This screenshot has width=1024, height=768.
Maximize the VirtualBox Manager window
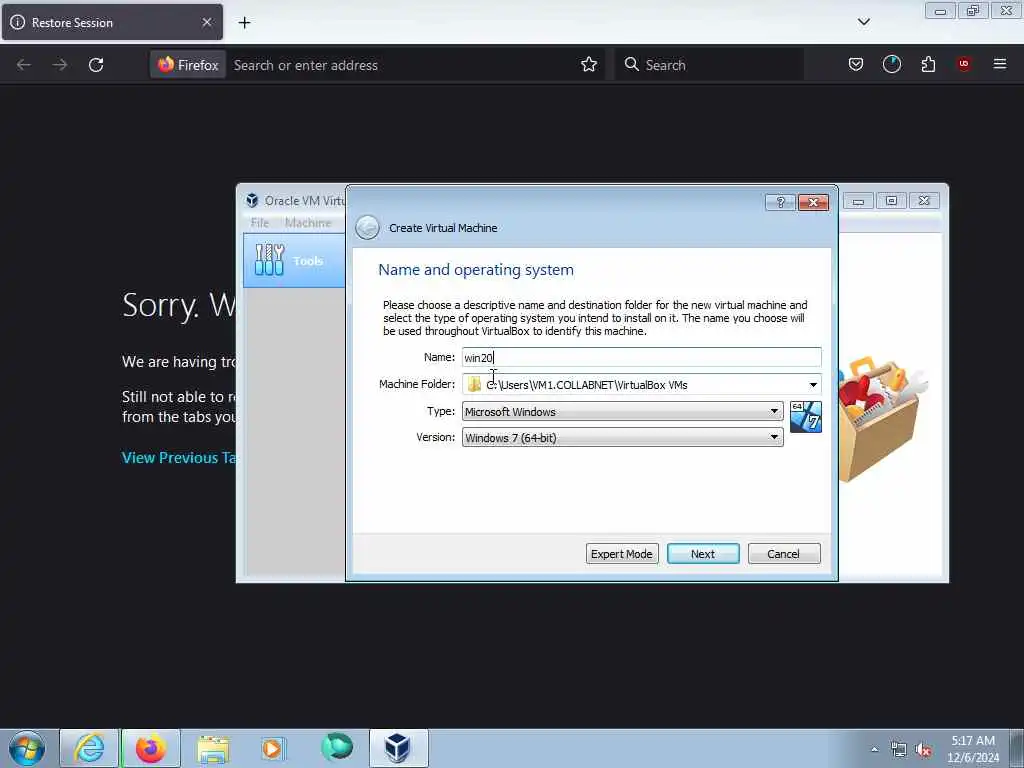tap(891, 201)
